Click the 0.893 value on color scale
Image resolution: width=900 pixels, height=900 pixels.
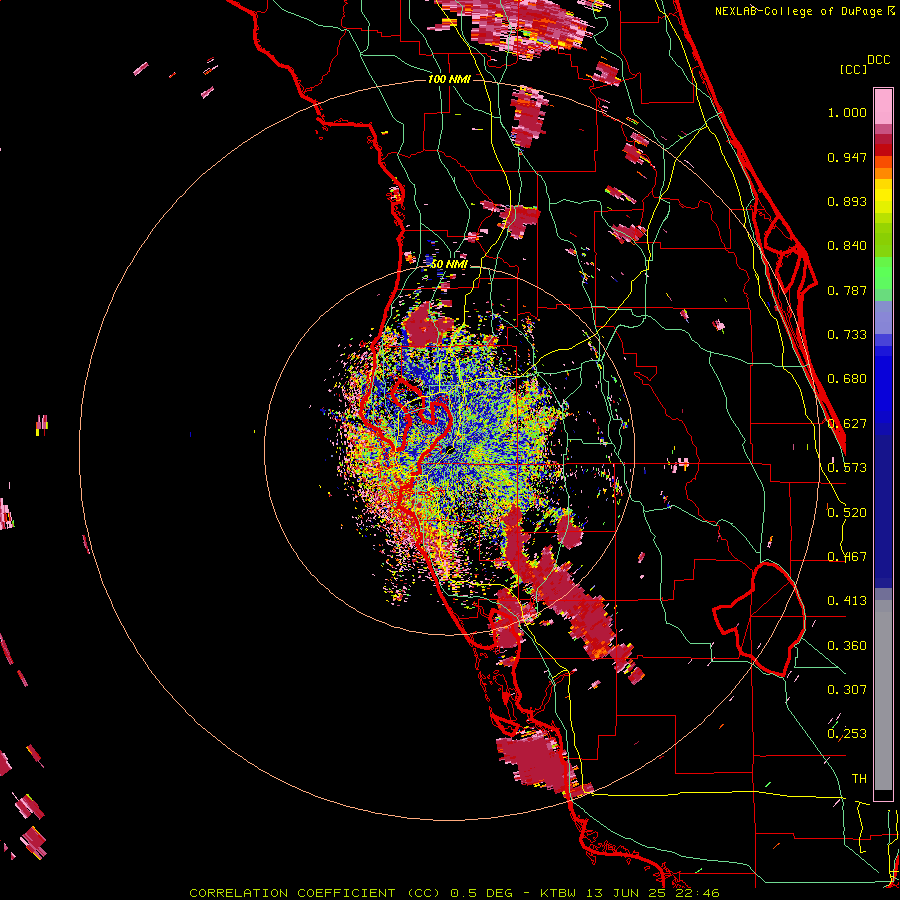847,201
